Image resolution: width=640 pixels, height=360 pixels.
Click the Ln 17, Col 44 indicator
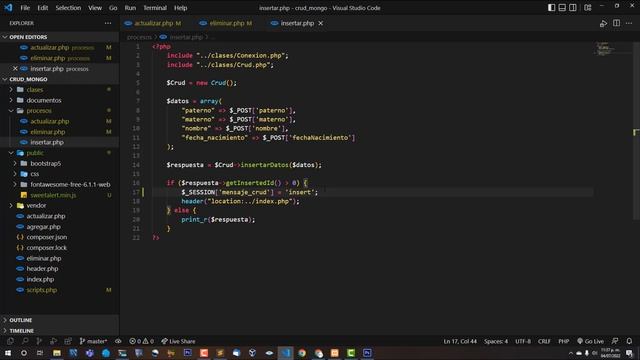(460, 341)
